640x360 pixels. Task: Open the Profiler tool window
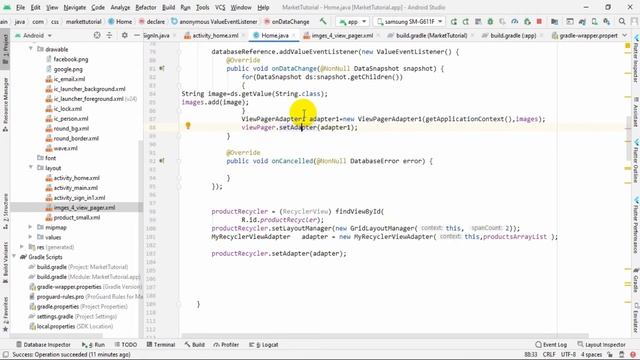click(x=226, y=345)
